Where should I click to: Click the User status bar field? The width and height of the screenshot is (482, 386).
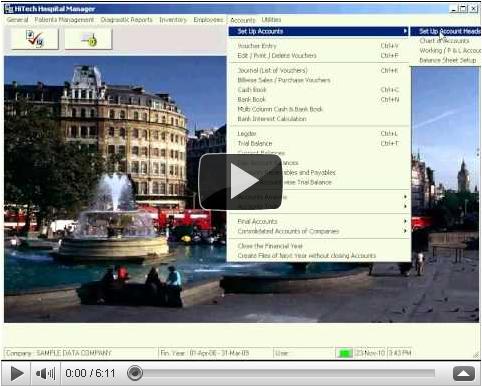click(x=304, y=353)
